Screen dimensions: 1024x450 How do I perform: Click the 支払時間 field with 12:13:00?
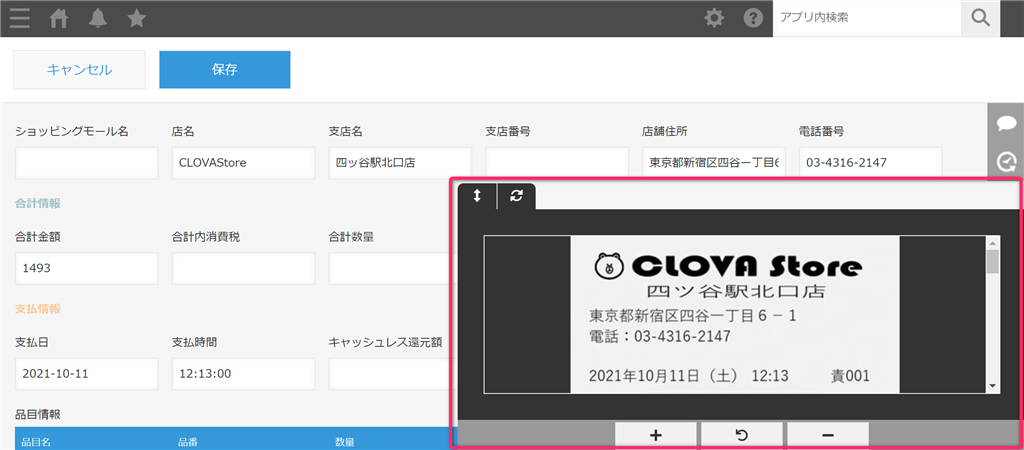click(x=244, y=374)
